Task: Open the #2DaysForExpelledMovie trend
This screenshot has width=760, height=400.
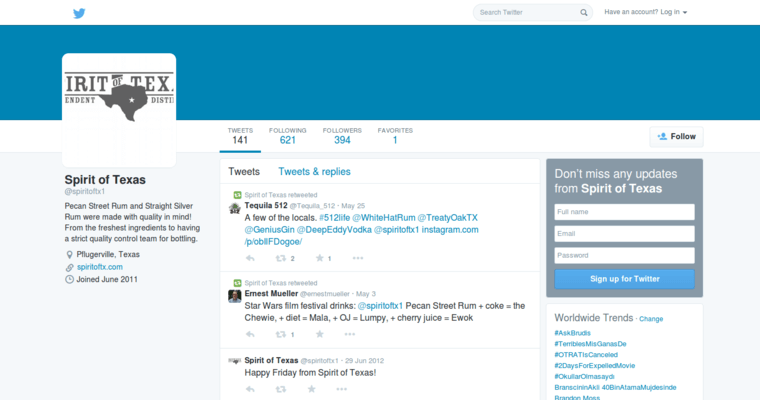Action: pyautogui.click(x=595, y=366)
